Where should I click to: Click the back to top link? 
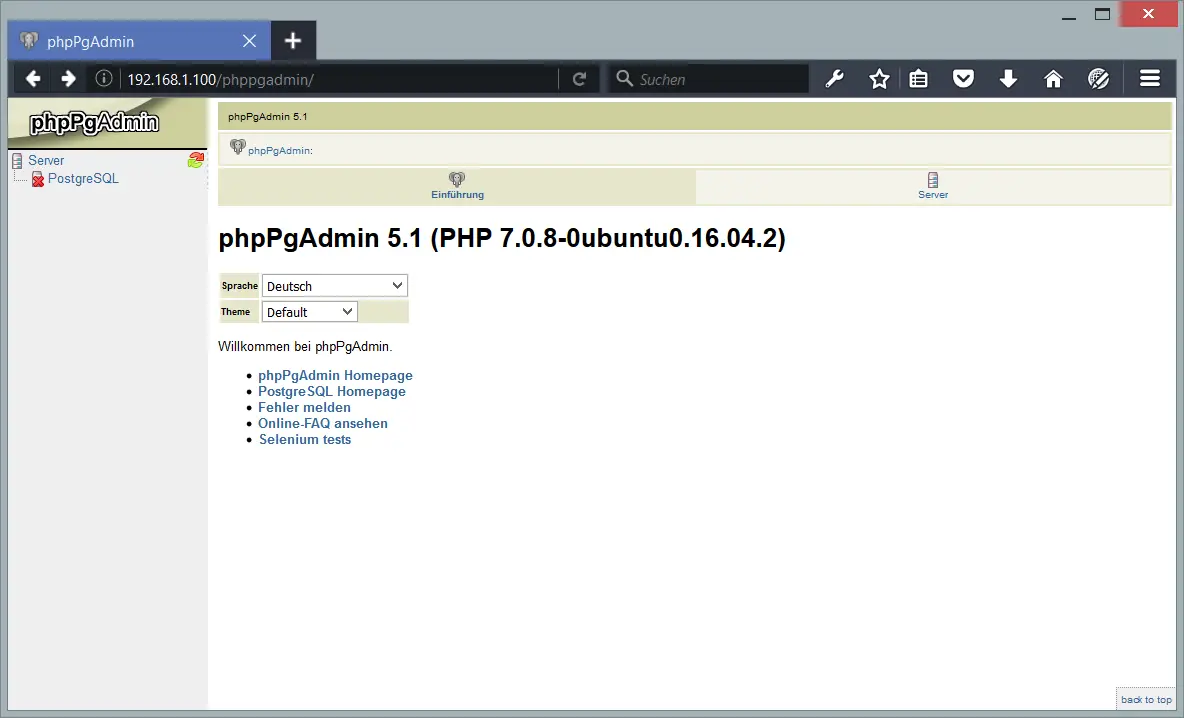pyautogui.click(x=1146, y=699)
